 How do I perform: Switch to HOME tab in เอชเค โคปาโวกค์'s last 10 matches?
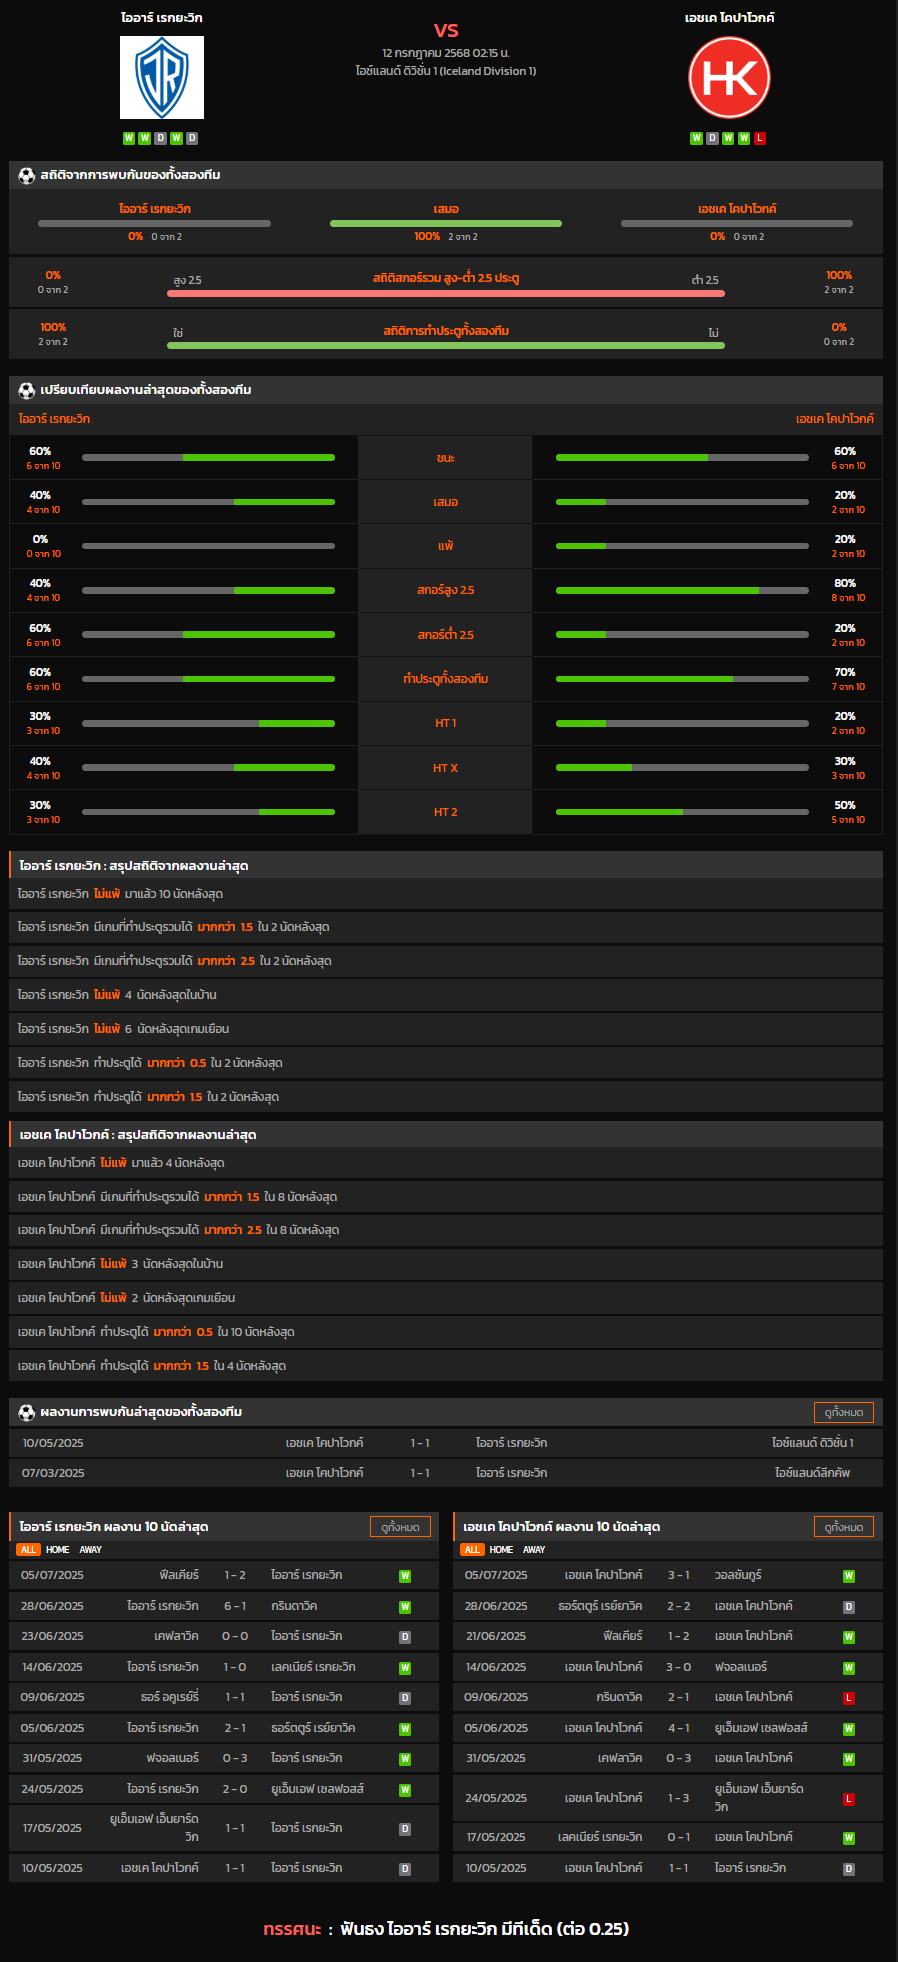pyautogui.click(x=501, y=1550)
